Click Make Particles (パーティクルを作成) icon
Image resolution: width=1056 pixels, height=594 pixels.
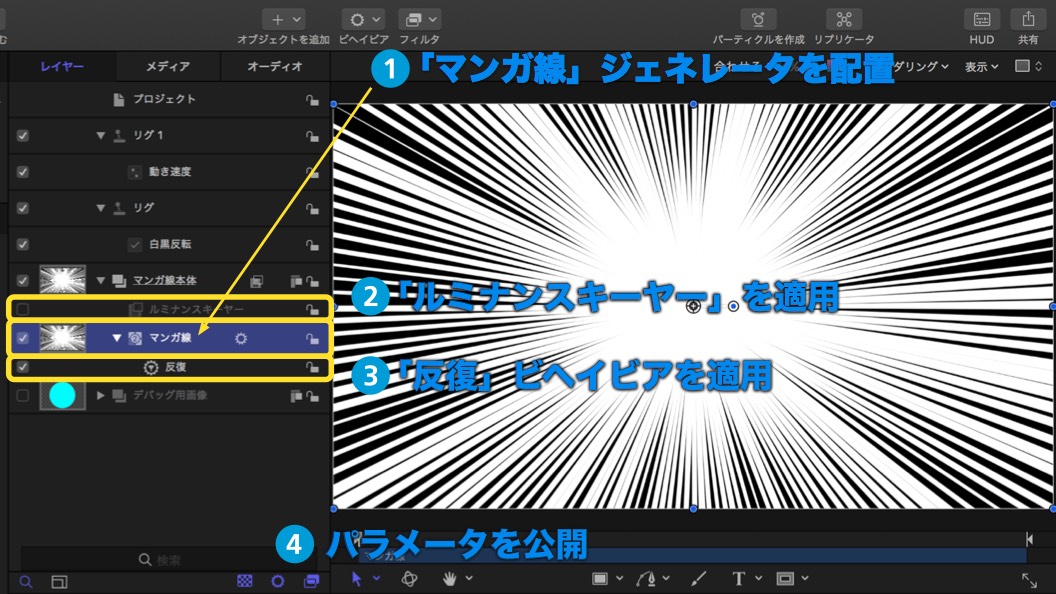[758, 20]
